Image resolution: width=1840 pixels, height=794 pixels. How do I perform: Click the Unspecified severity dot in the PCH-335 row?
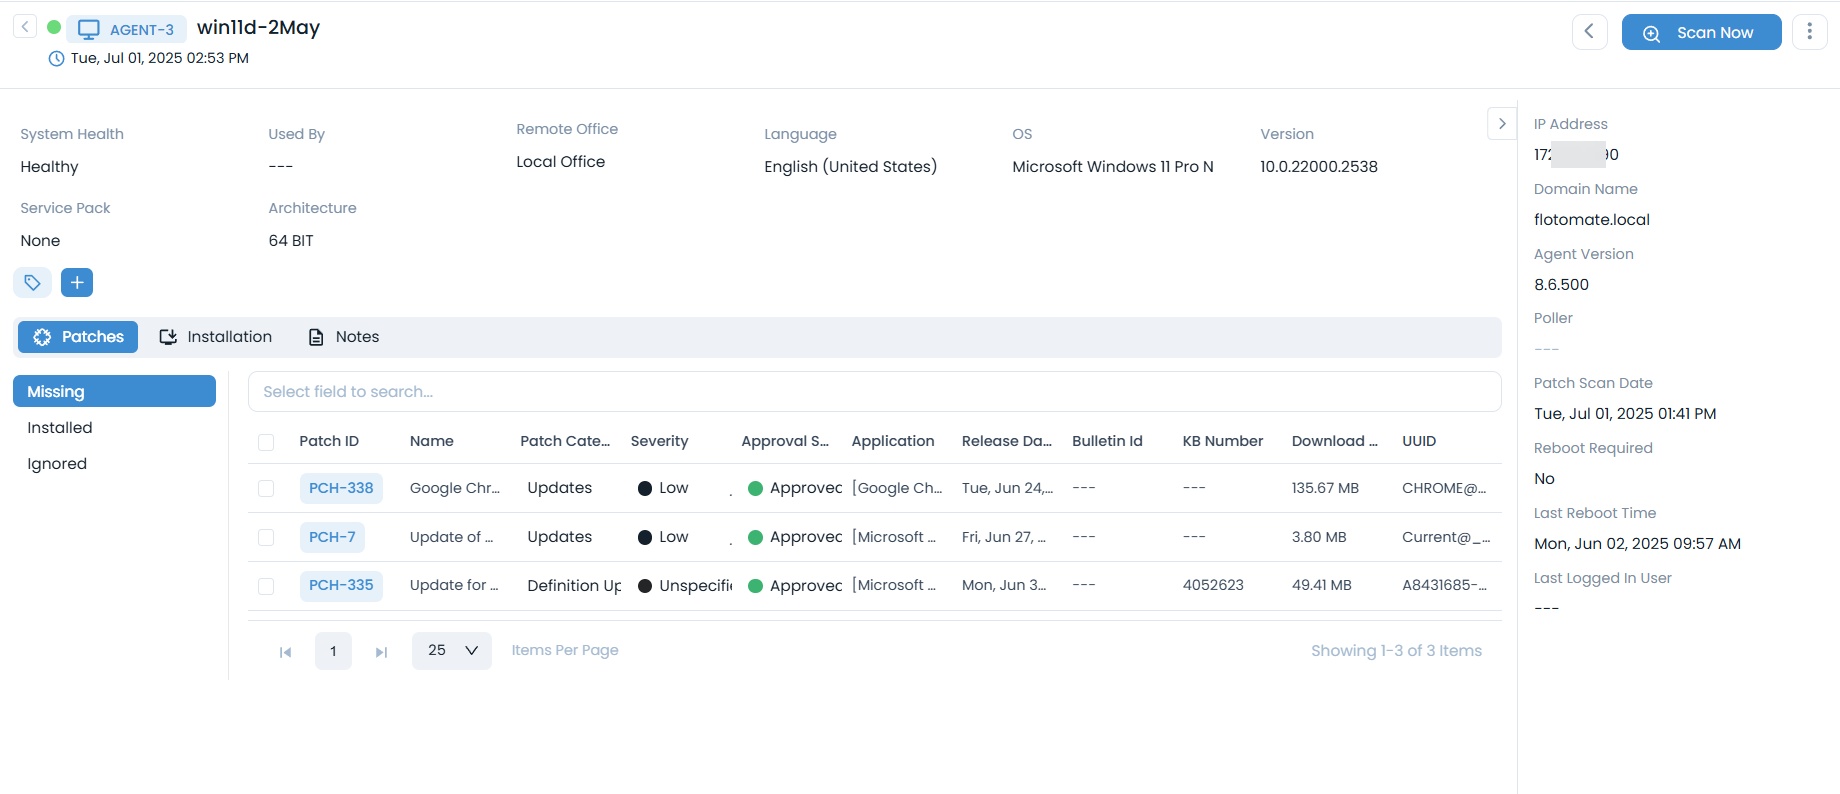[x=645, y=586]
